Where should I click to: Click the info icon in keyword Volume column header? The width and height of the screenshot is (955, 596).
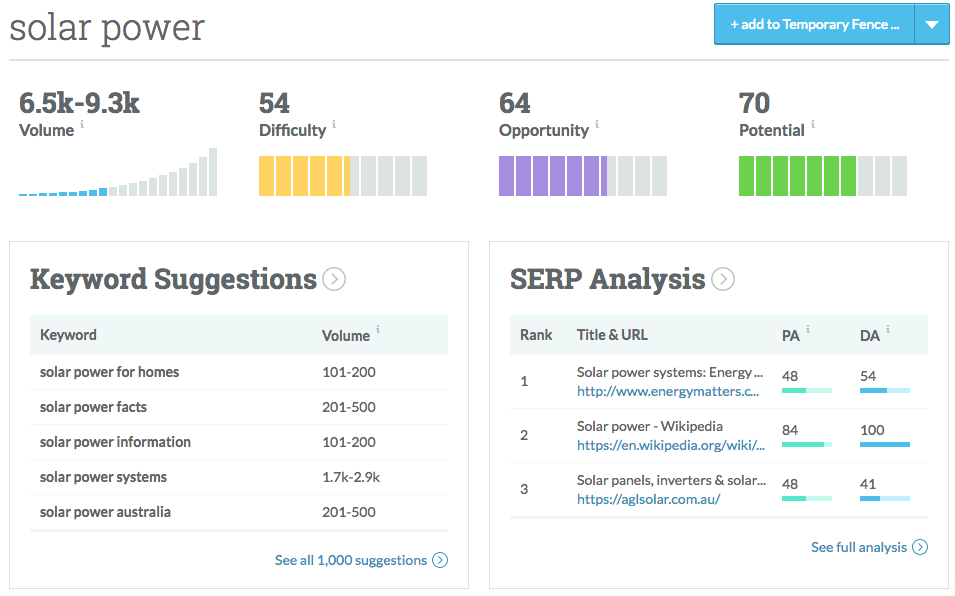(x=378, y=330)
